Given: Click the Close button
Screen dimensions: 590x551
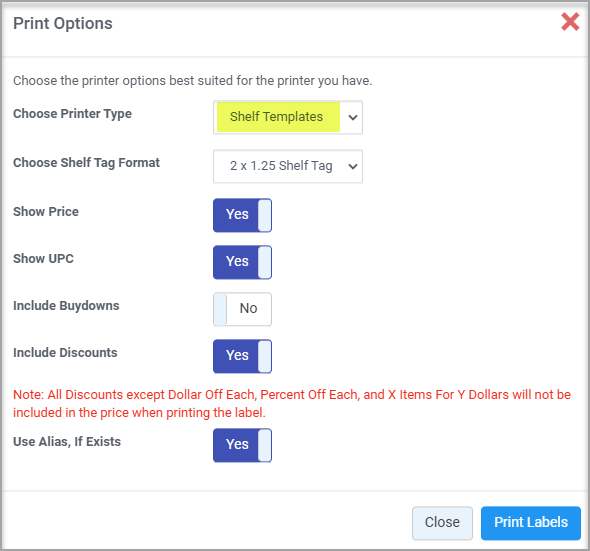Looking at the screenshot, I should (x=442, y=523).
